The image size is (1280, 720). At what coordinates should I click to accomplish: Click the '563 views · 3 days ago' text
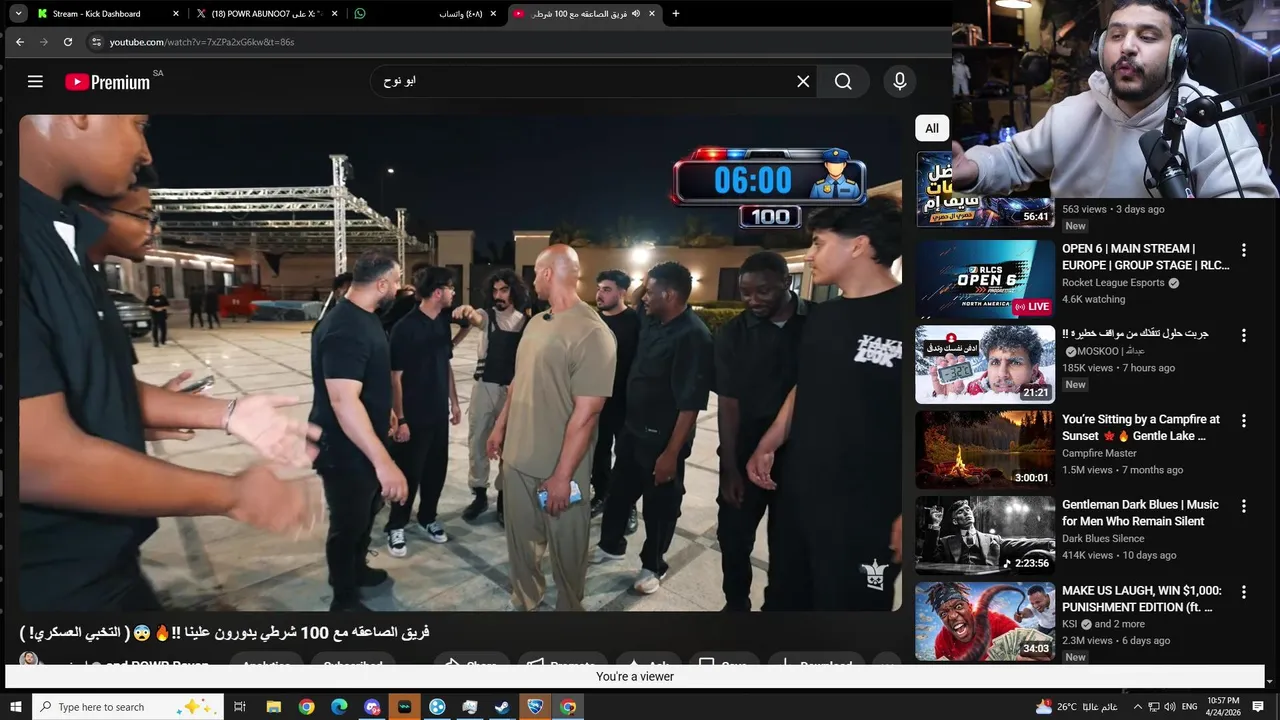1113,210
